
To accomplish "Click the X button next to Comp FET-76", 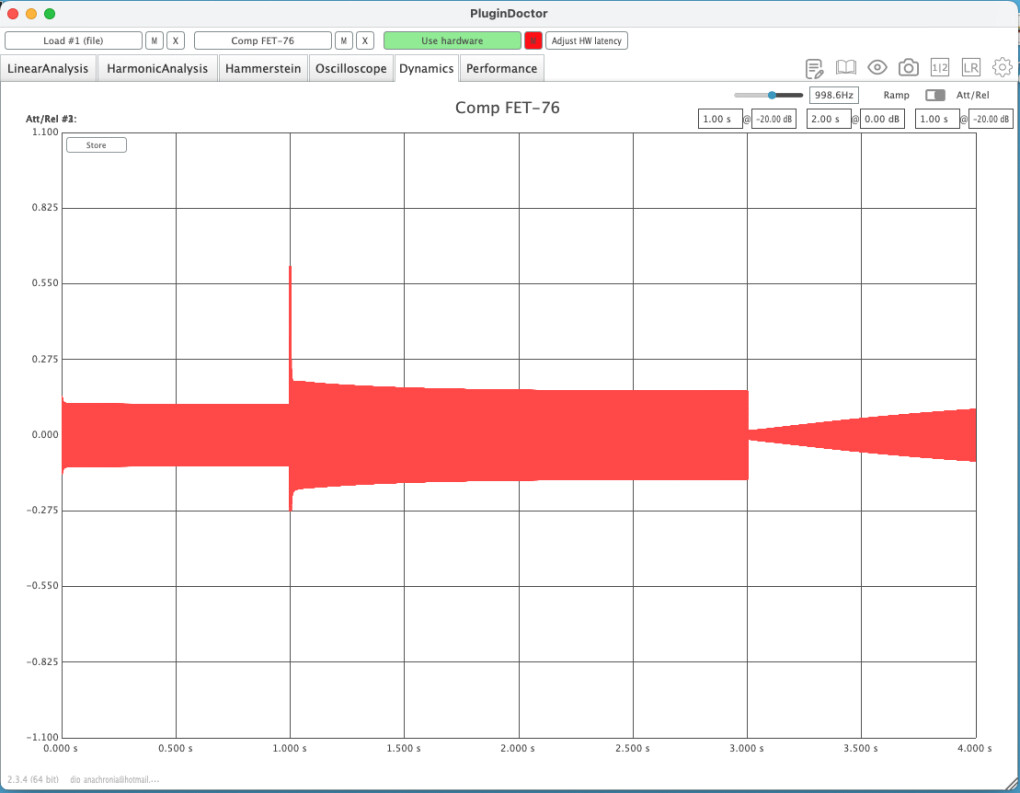I will click(x=365, y=40).
